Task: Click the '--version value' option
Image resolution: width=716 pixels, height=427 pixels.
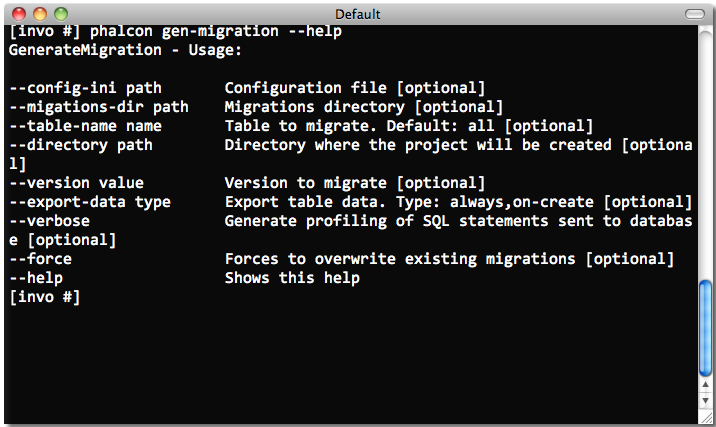Action: [76, 183]
